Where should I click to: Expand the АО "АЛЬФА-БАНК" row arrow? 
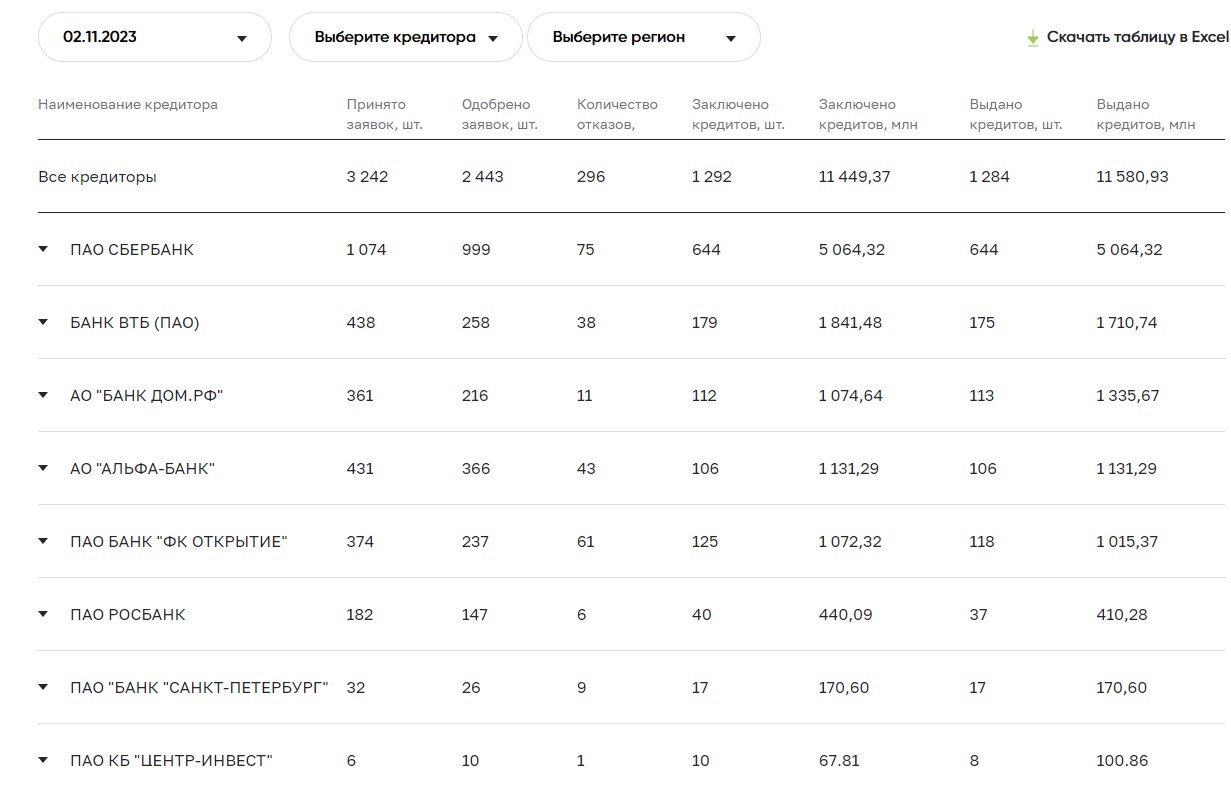(43, 469)
